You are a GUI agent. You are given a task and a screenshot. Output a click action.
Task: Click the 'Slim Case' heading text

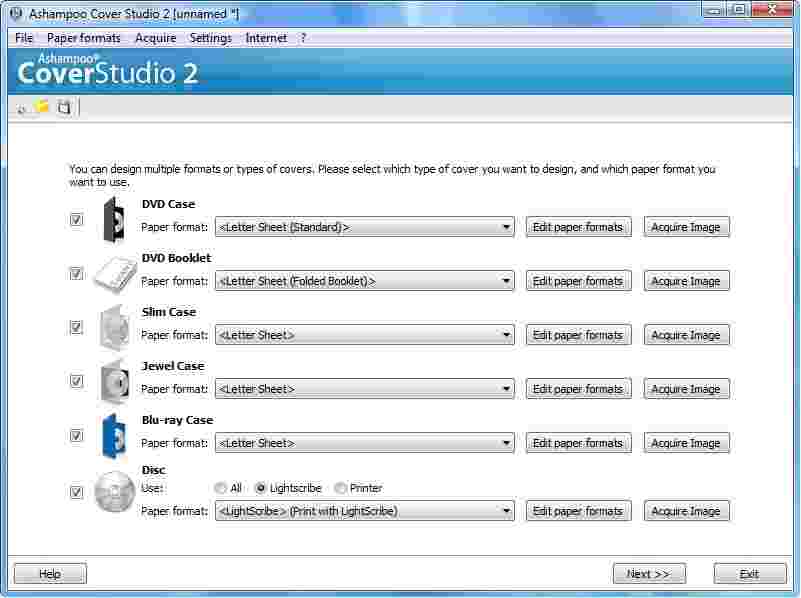pyautogui.click(x=169, y=312)
